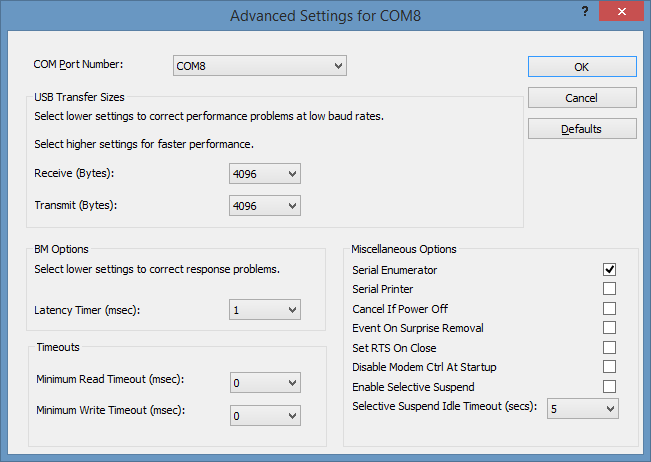Click the Cancel button
This screenshot has height=462, width=651.
582,98
